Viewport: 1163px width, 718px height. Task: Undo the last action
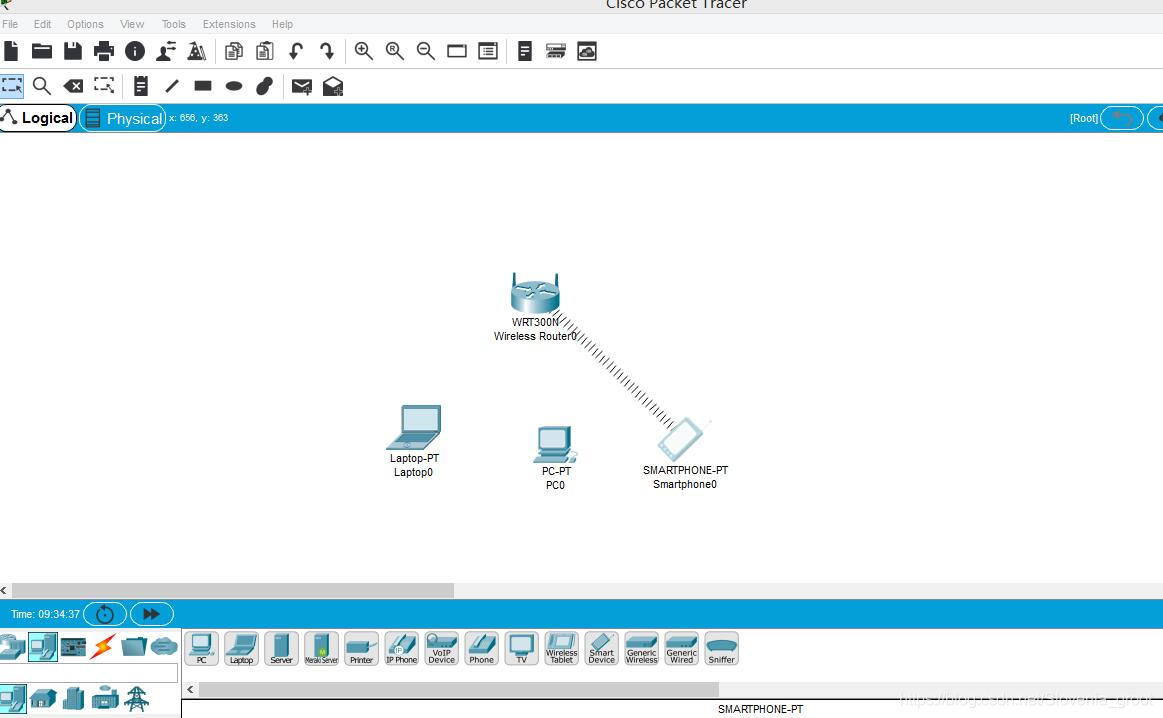coord(296,51)
